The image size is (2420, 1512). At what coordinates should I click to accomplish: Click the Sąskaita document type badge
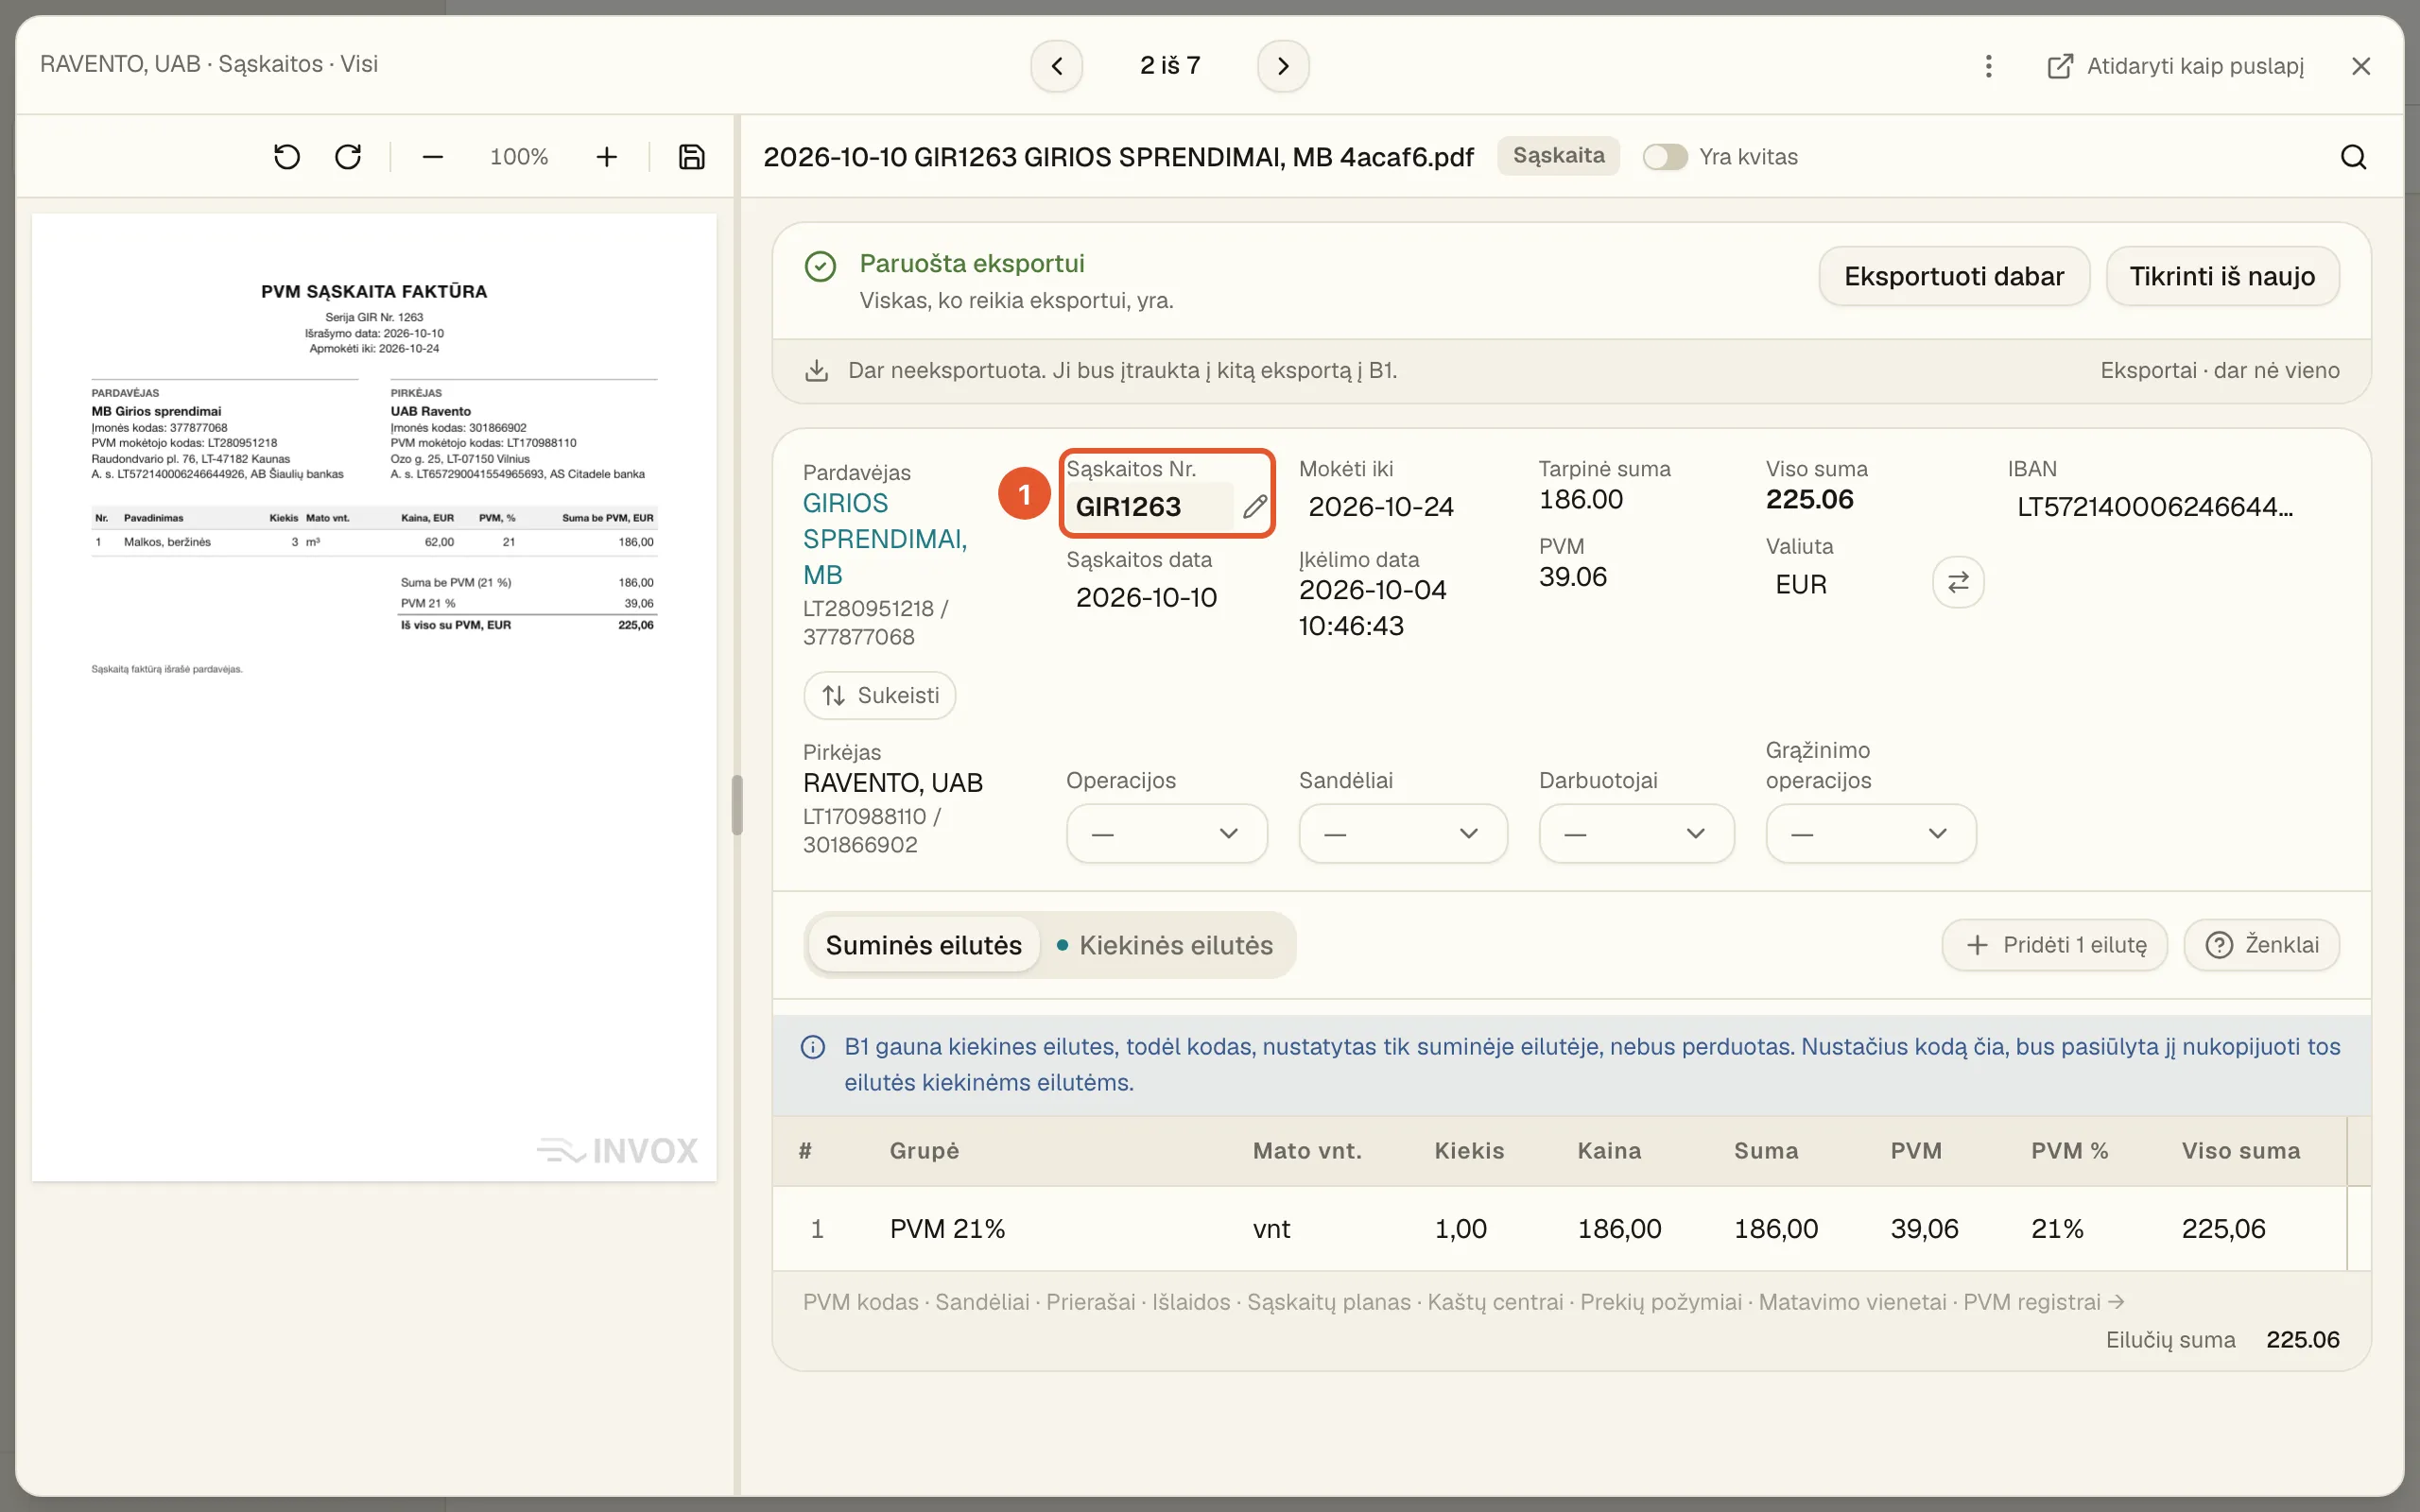tap(1558, 156)
